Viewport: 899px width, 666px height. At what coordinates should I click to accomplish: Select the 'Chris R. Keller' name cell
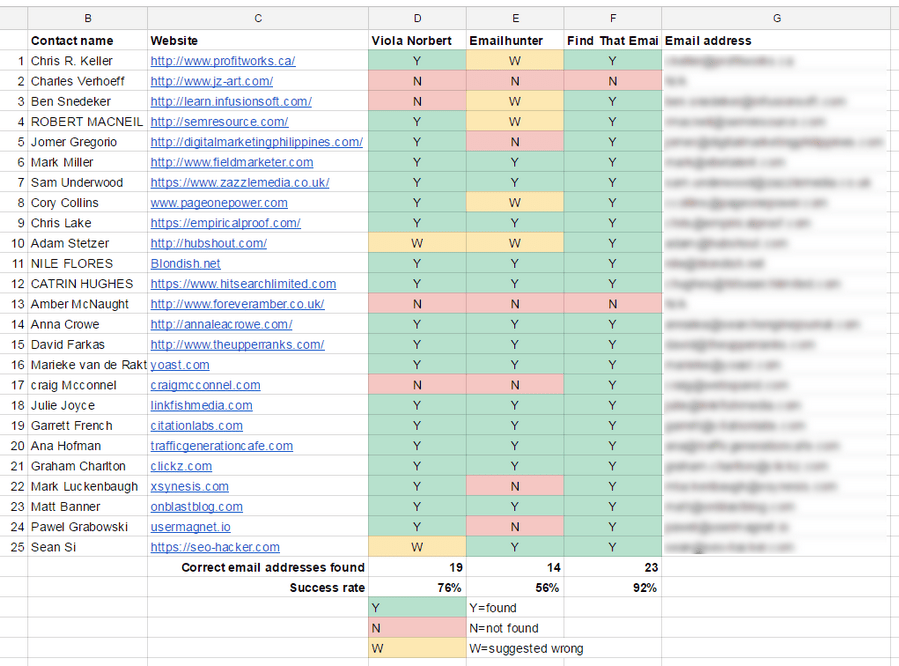(x=87, y=61)
